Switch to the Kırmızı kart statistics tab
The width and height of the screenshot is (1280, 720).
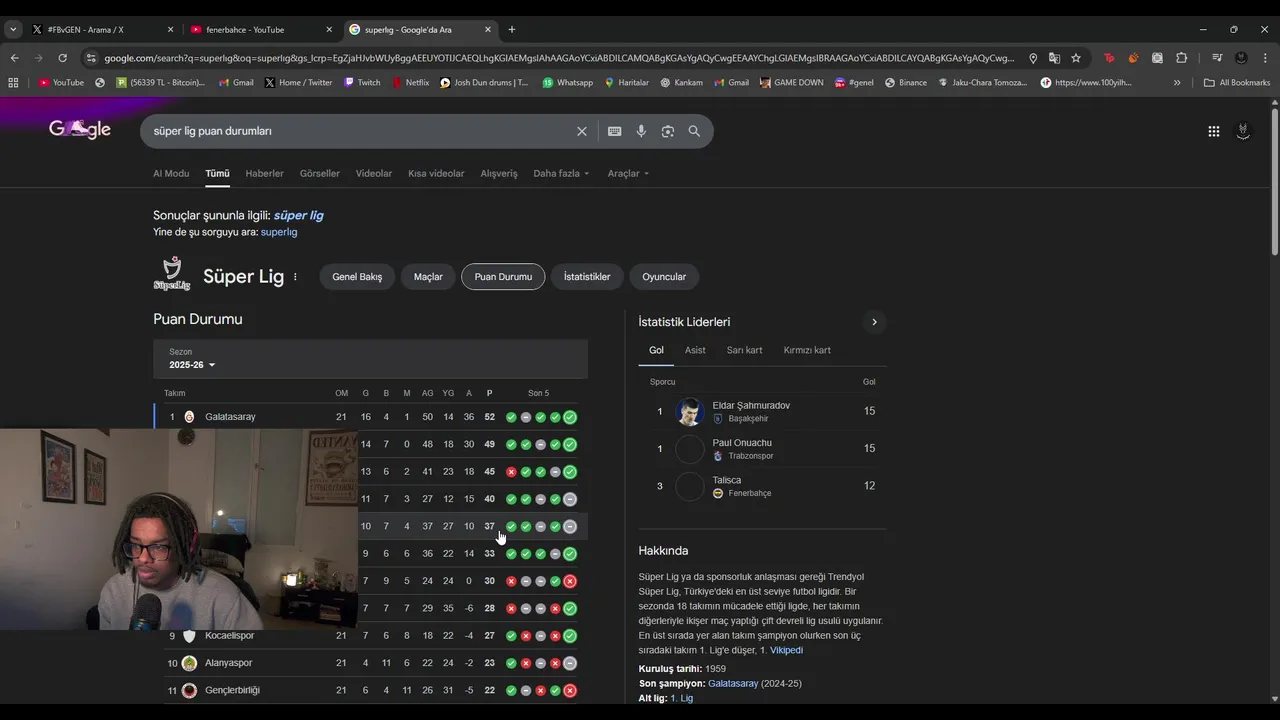coord(807,350)
